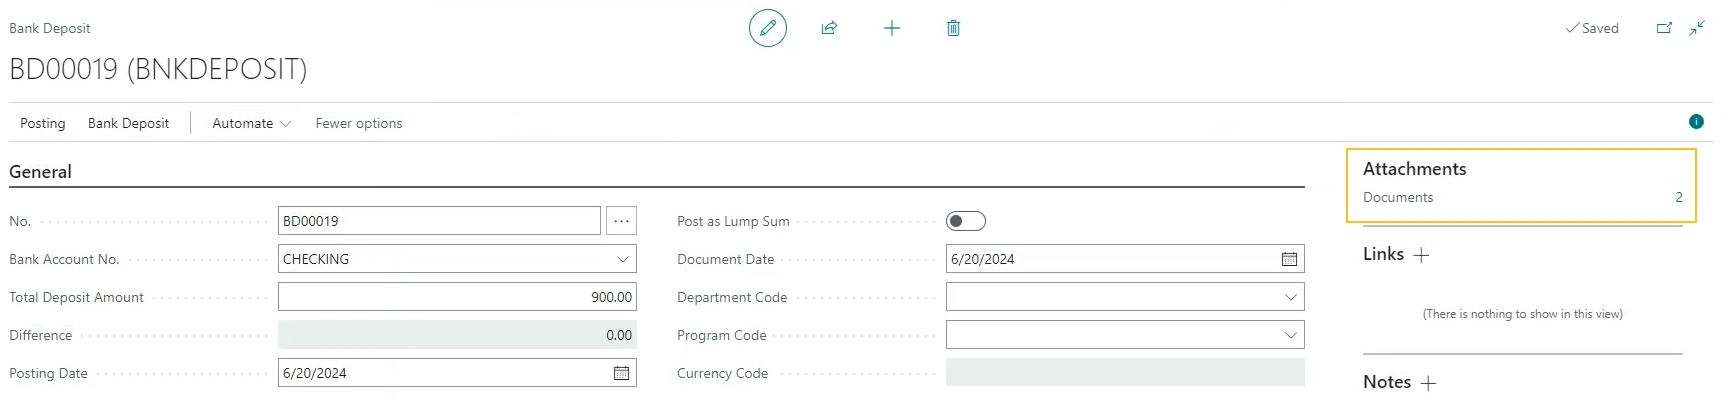This screenshot has height=403, width=1725.
Task: Open the Posting menu
Action: click(43, 123)
